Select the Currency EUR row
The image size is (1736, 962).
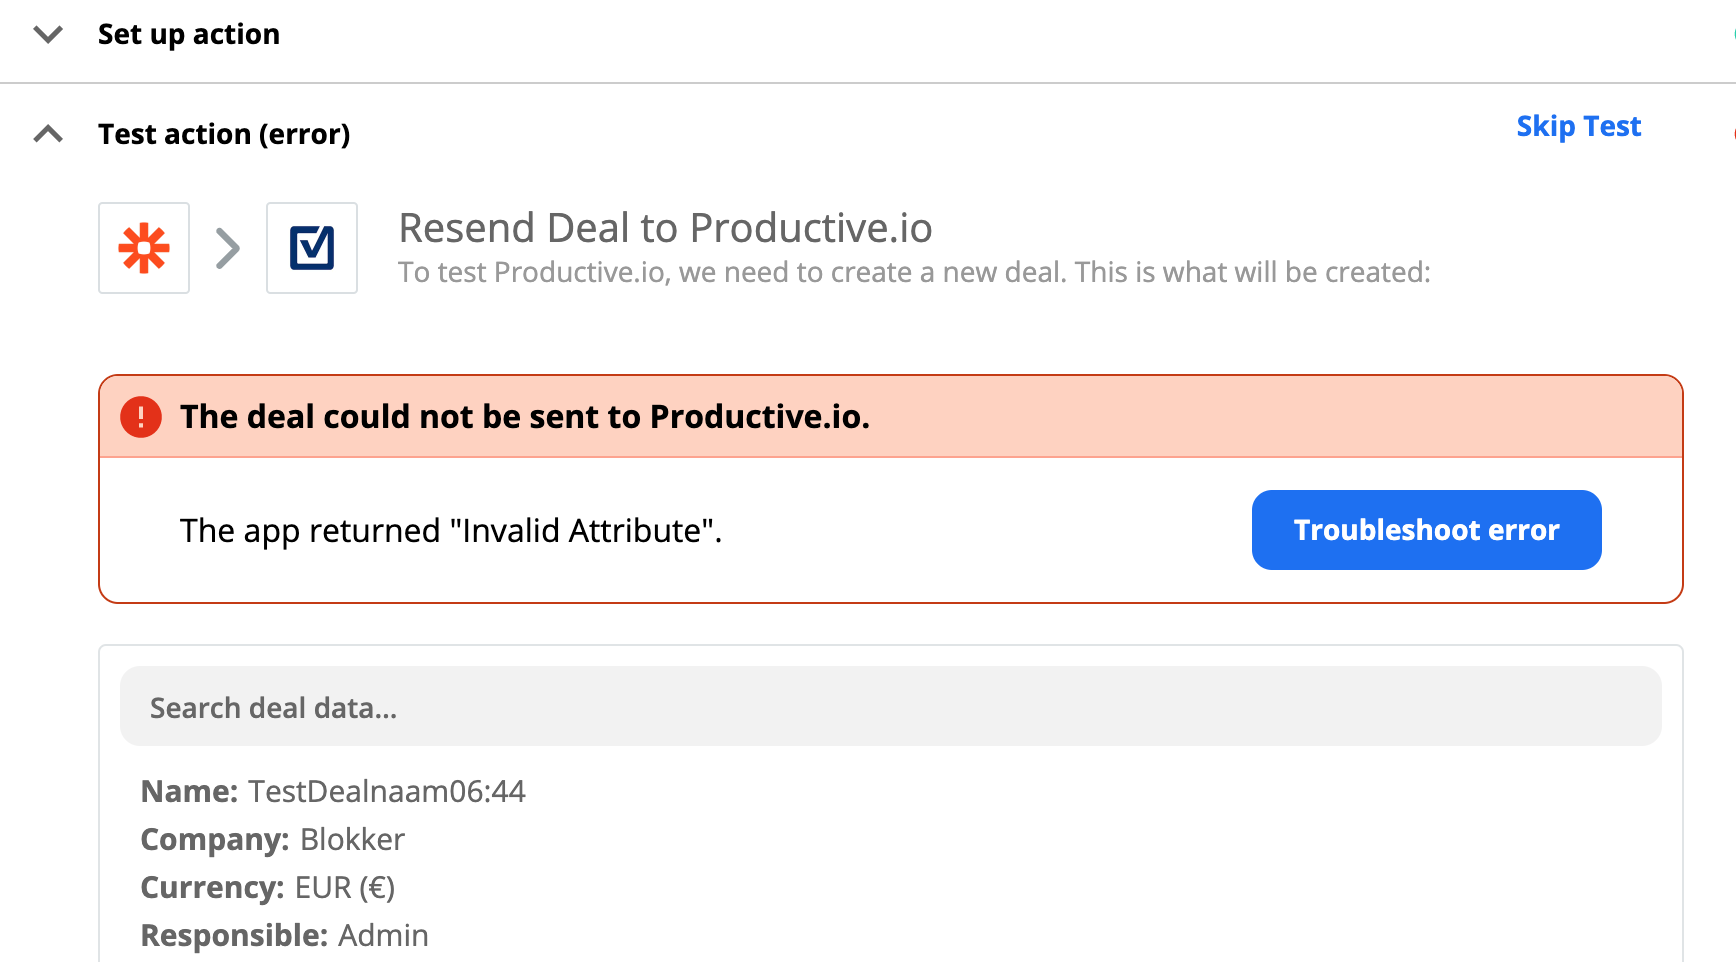click(268, 887)
